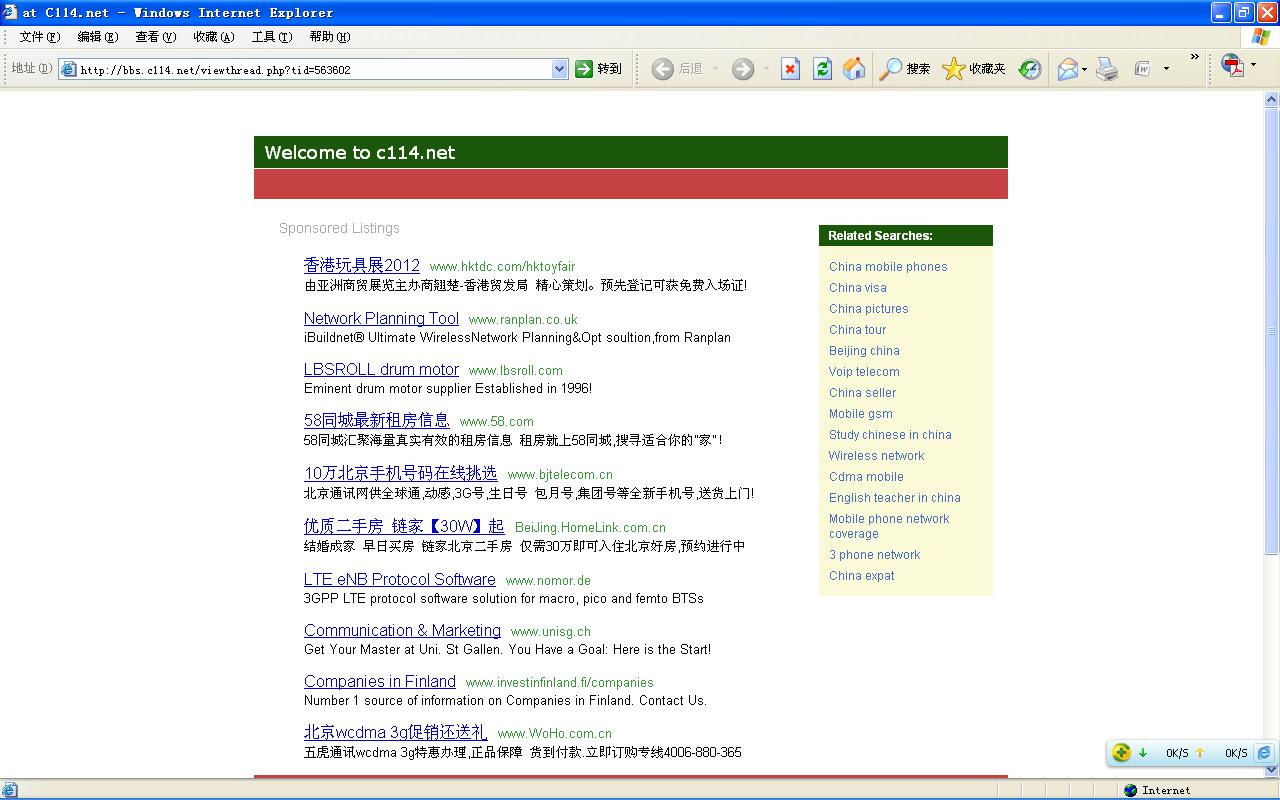The height and width of the screenshot is (800, 1280).
Task: Open Search (搜索) magnifier in toolbar
Action: [904, 69]
